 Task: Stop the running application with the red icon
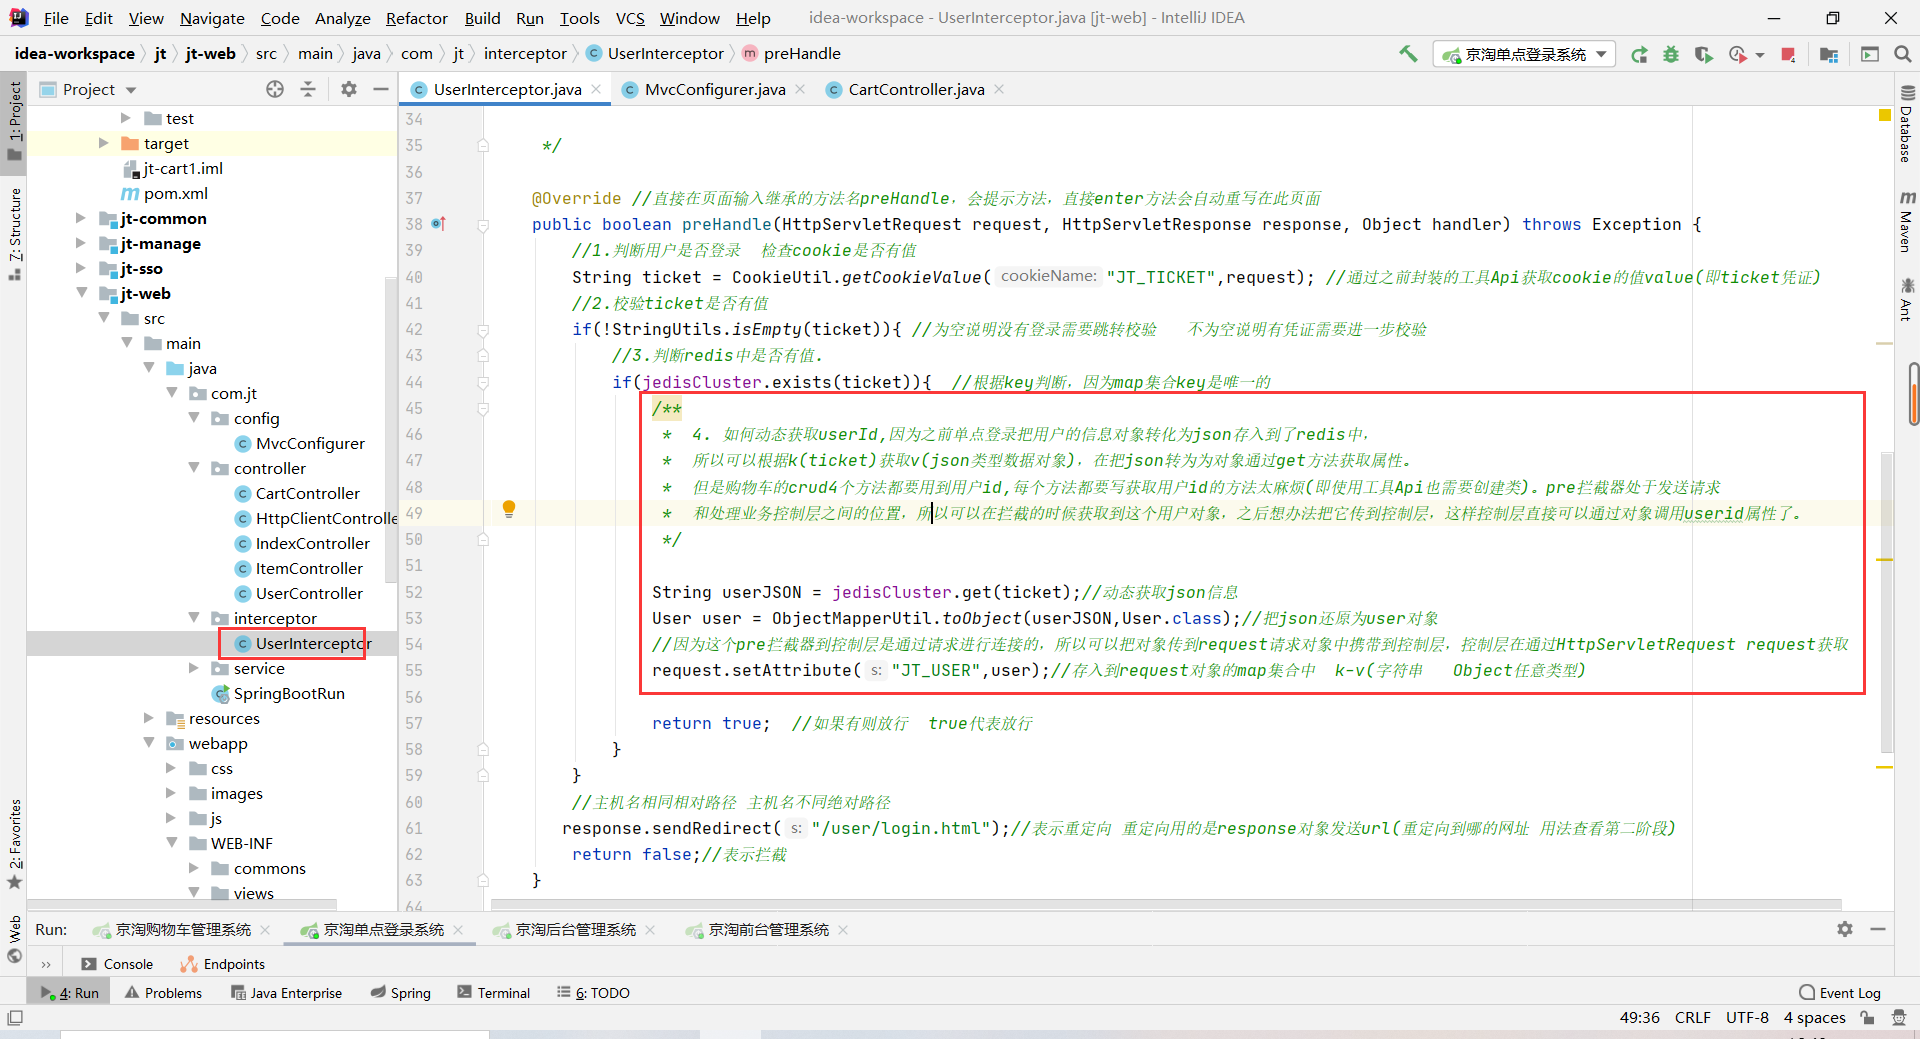tap(1788, 55)
